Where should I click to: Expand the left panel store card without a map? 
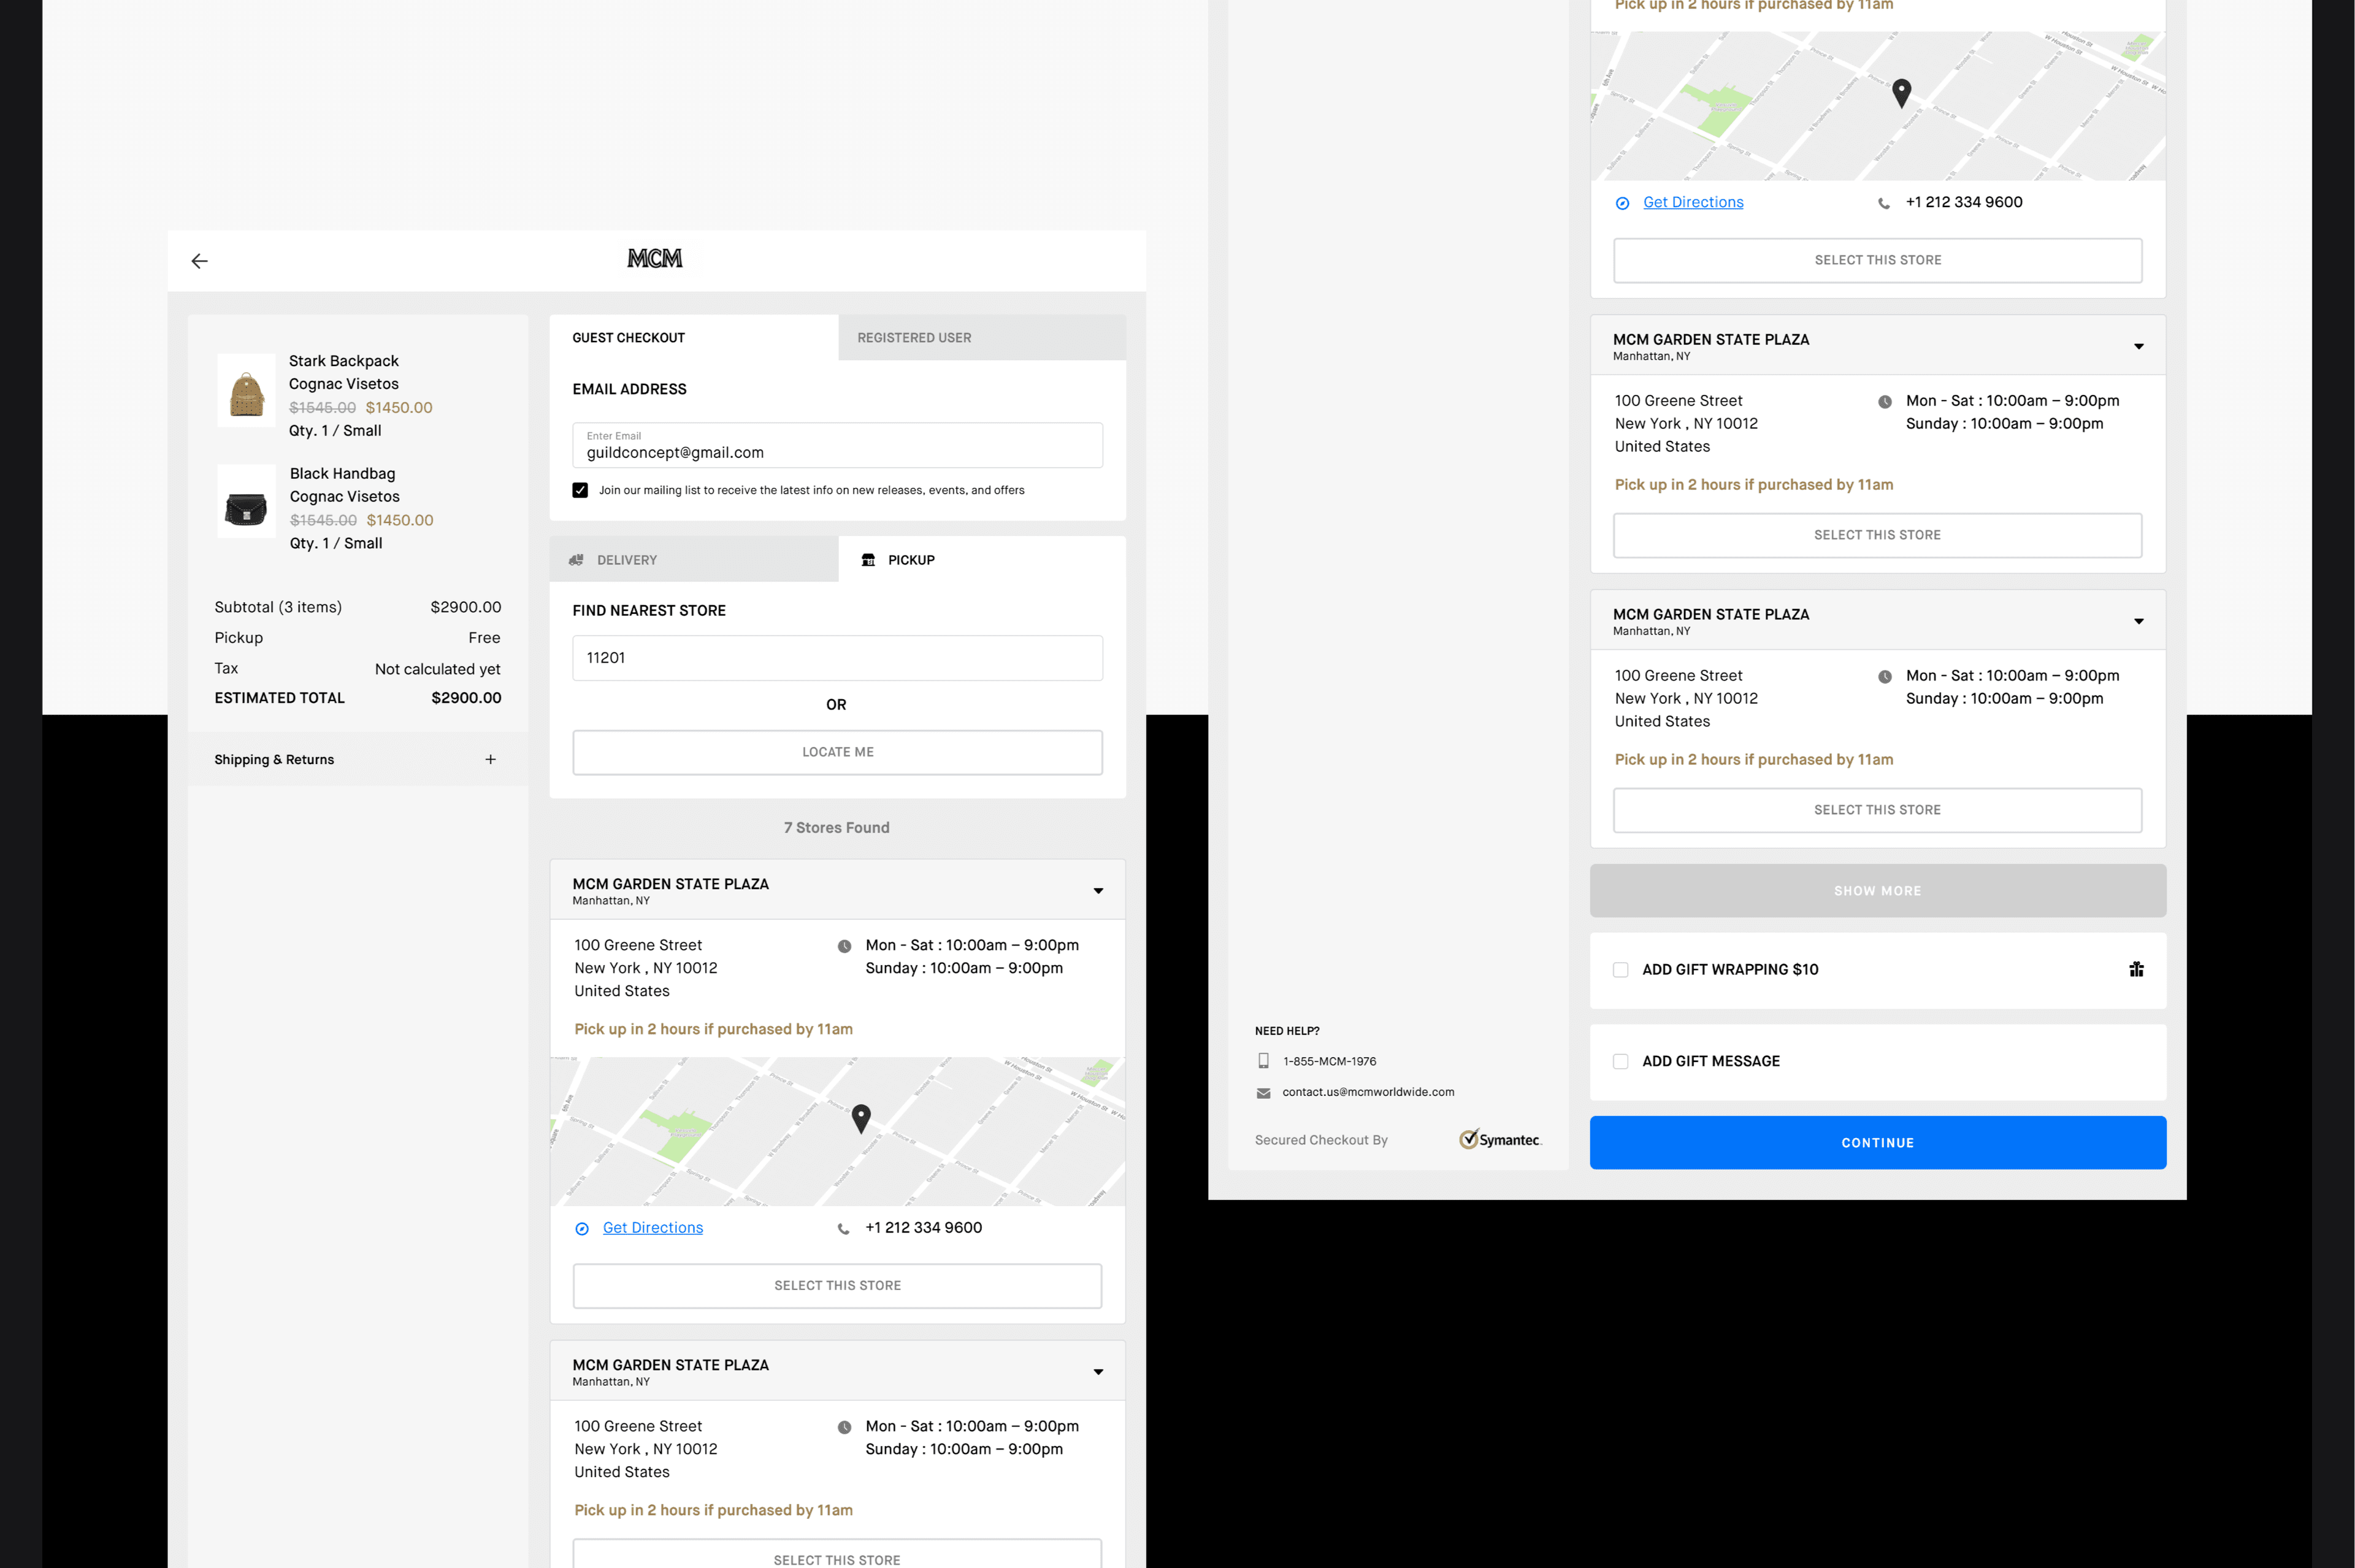point(1098,1372)
